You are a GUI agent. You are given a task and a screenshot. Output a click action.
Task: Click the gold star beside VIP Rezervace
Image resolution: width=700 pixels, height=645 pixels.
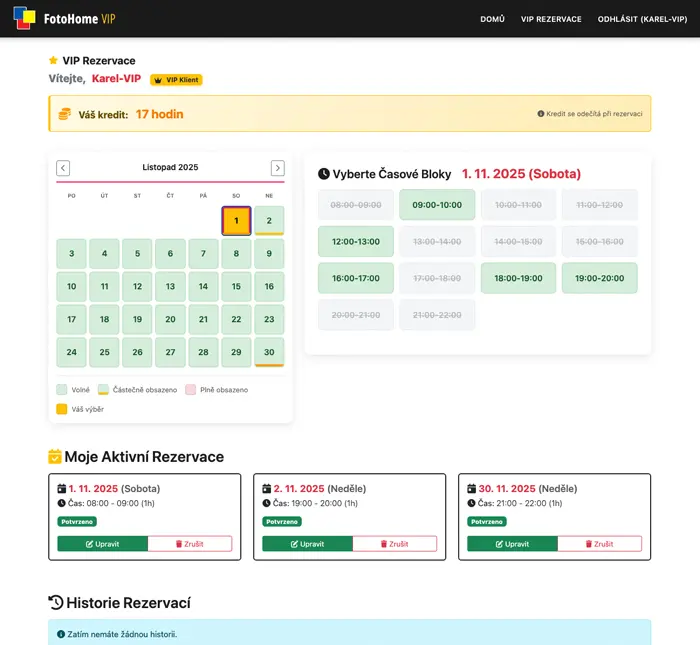(53, 60)
